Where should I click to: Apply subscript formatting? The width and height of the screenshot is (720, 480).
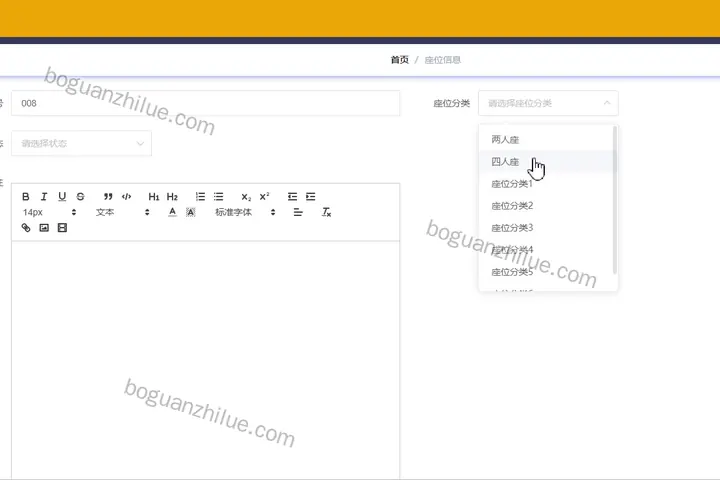(x=246, y=197)
